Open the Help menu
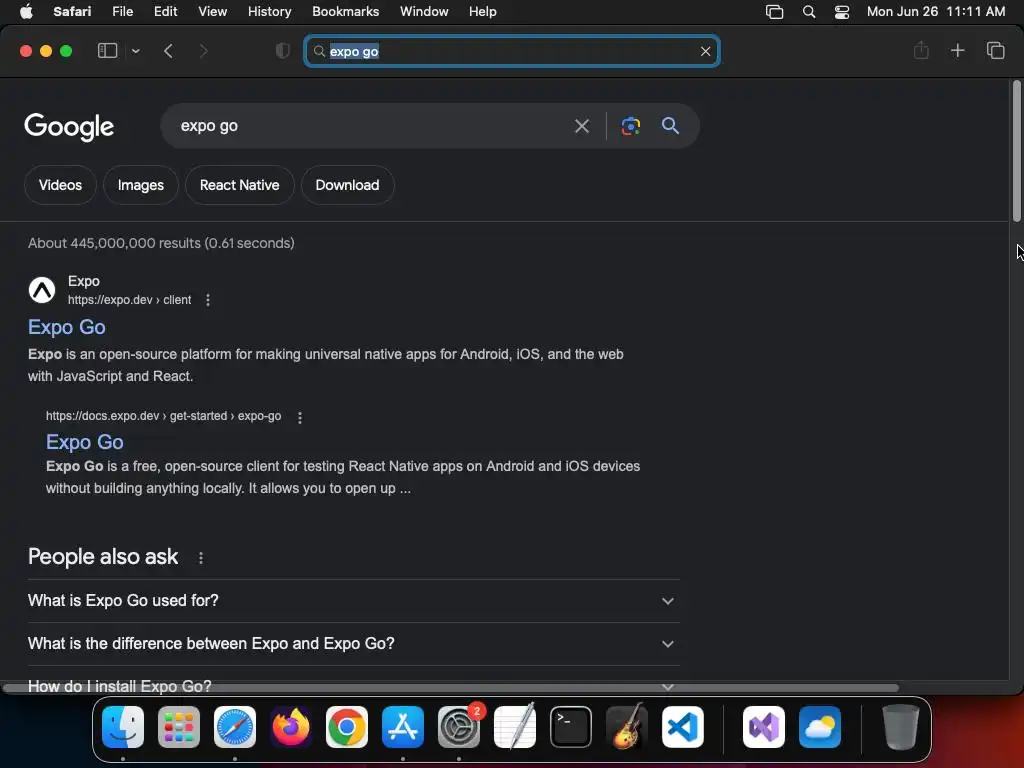Image resolution: width=1024 pixels, height=768 pixels. [x=483, y=11]
